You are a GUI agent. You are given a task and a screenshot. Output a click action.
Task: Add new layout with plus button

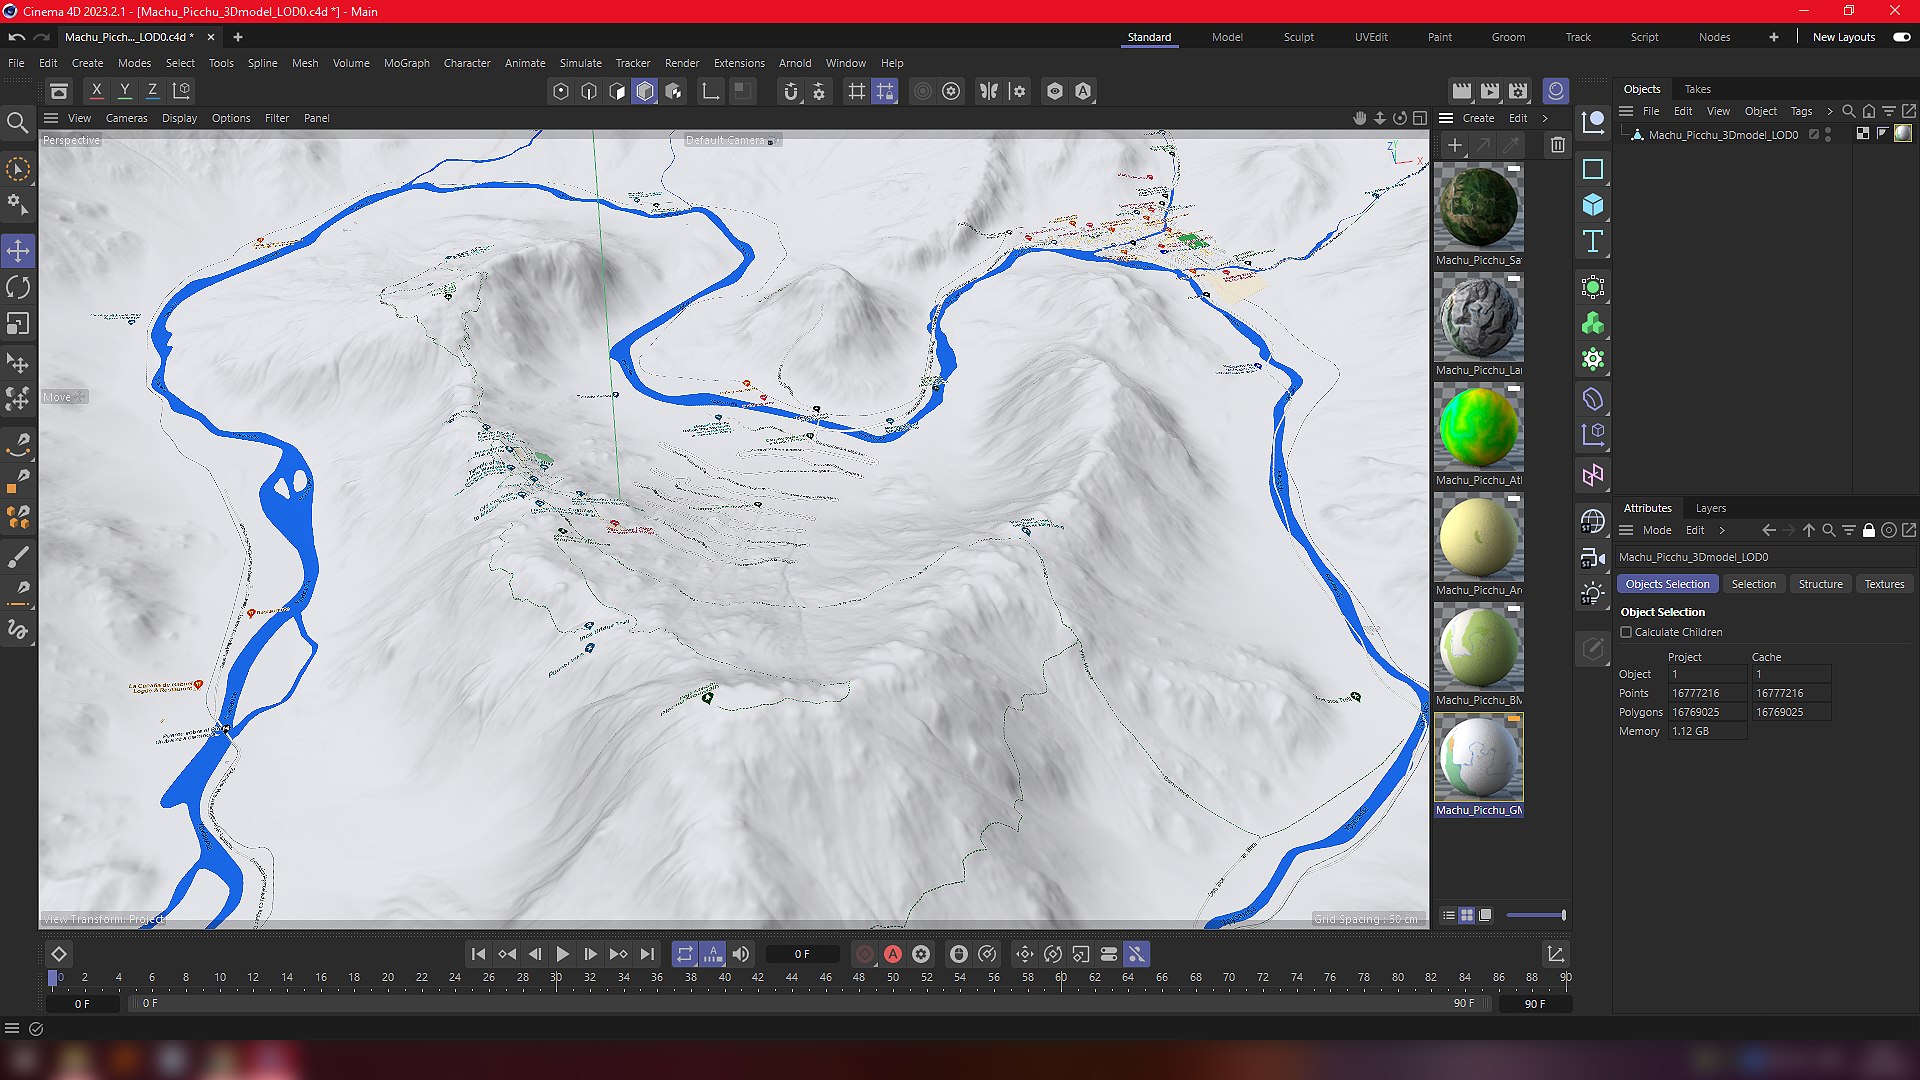(x=1773, y=37)
